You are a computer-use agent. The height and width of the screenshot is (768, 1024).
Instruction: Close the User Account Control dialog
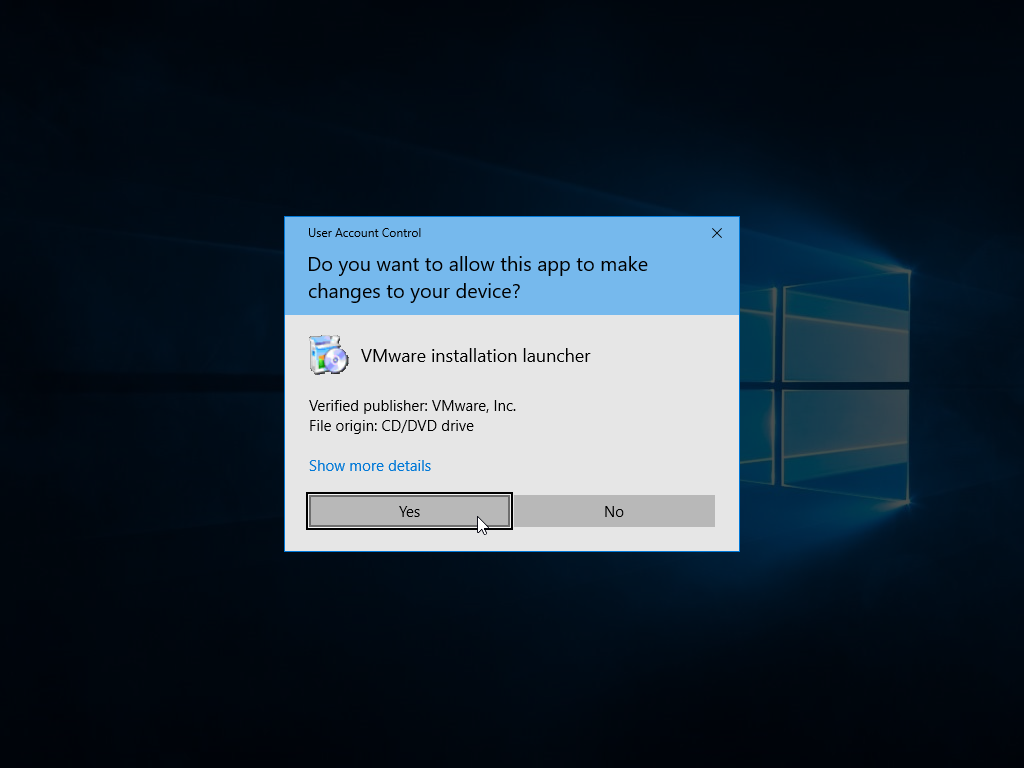coord(716,233)
